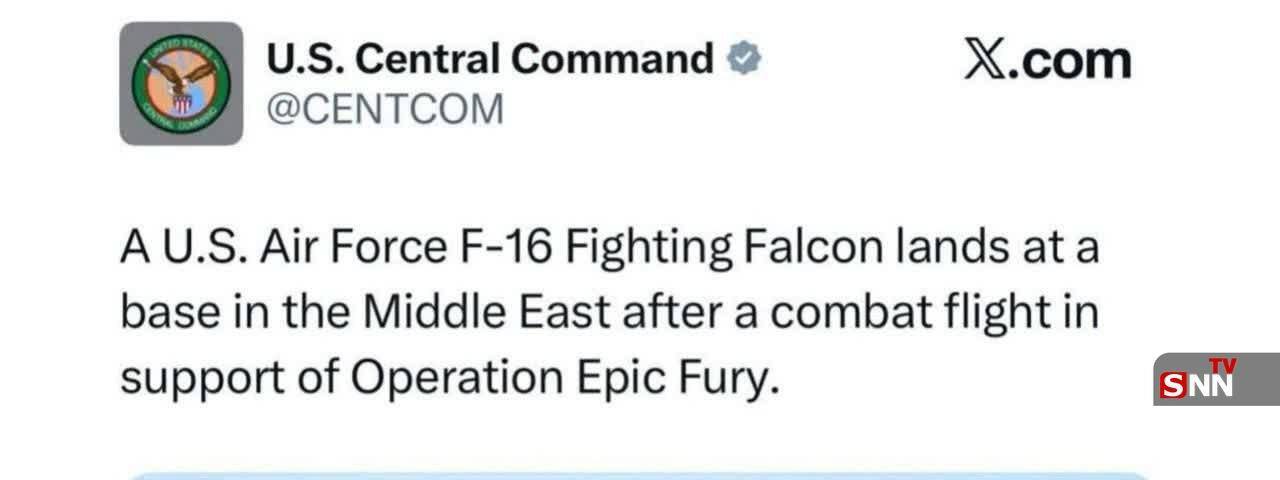
Task: Click the words "Middle East" in tweet
Action: tap(485, 312)
